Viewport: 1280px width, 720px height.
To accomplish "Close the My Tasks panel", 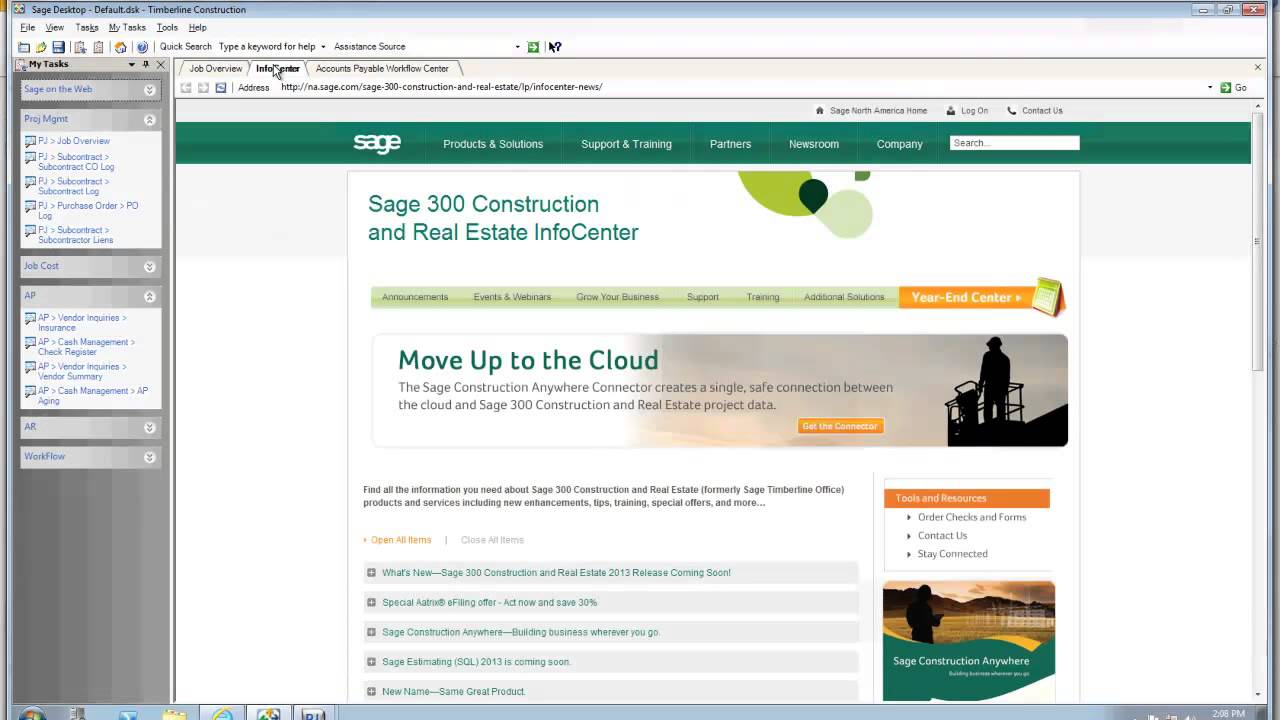I will 160,64.
